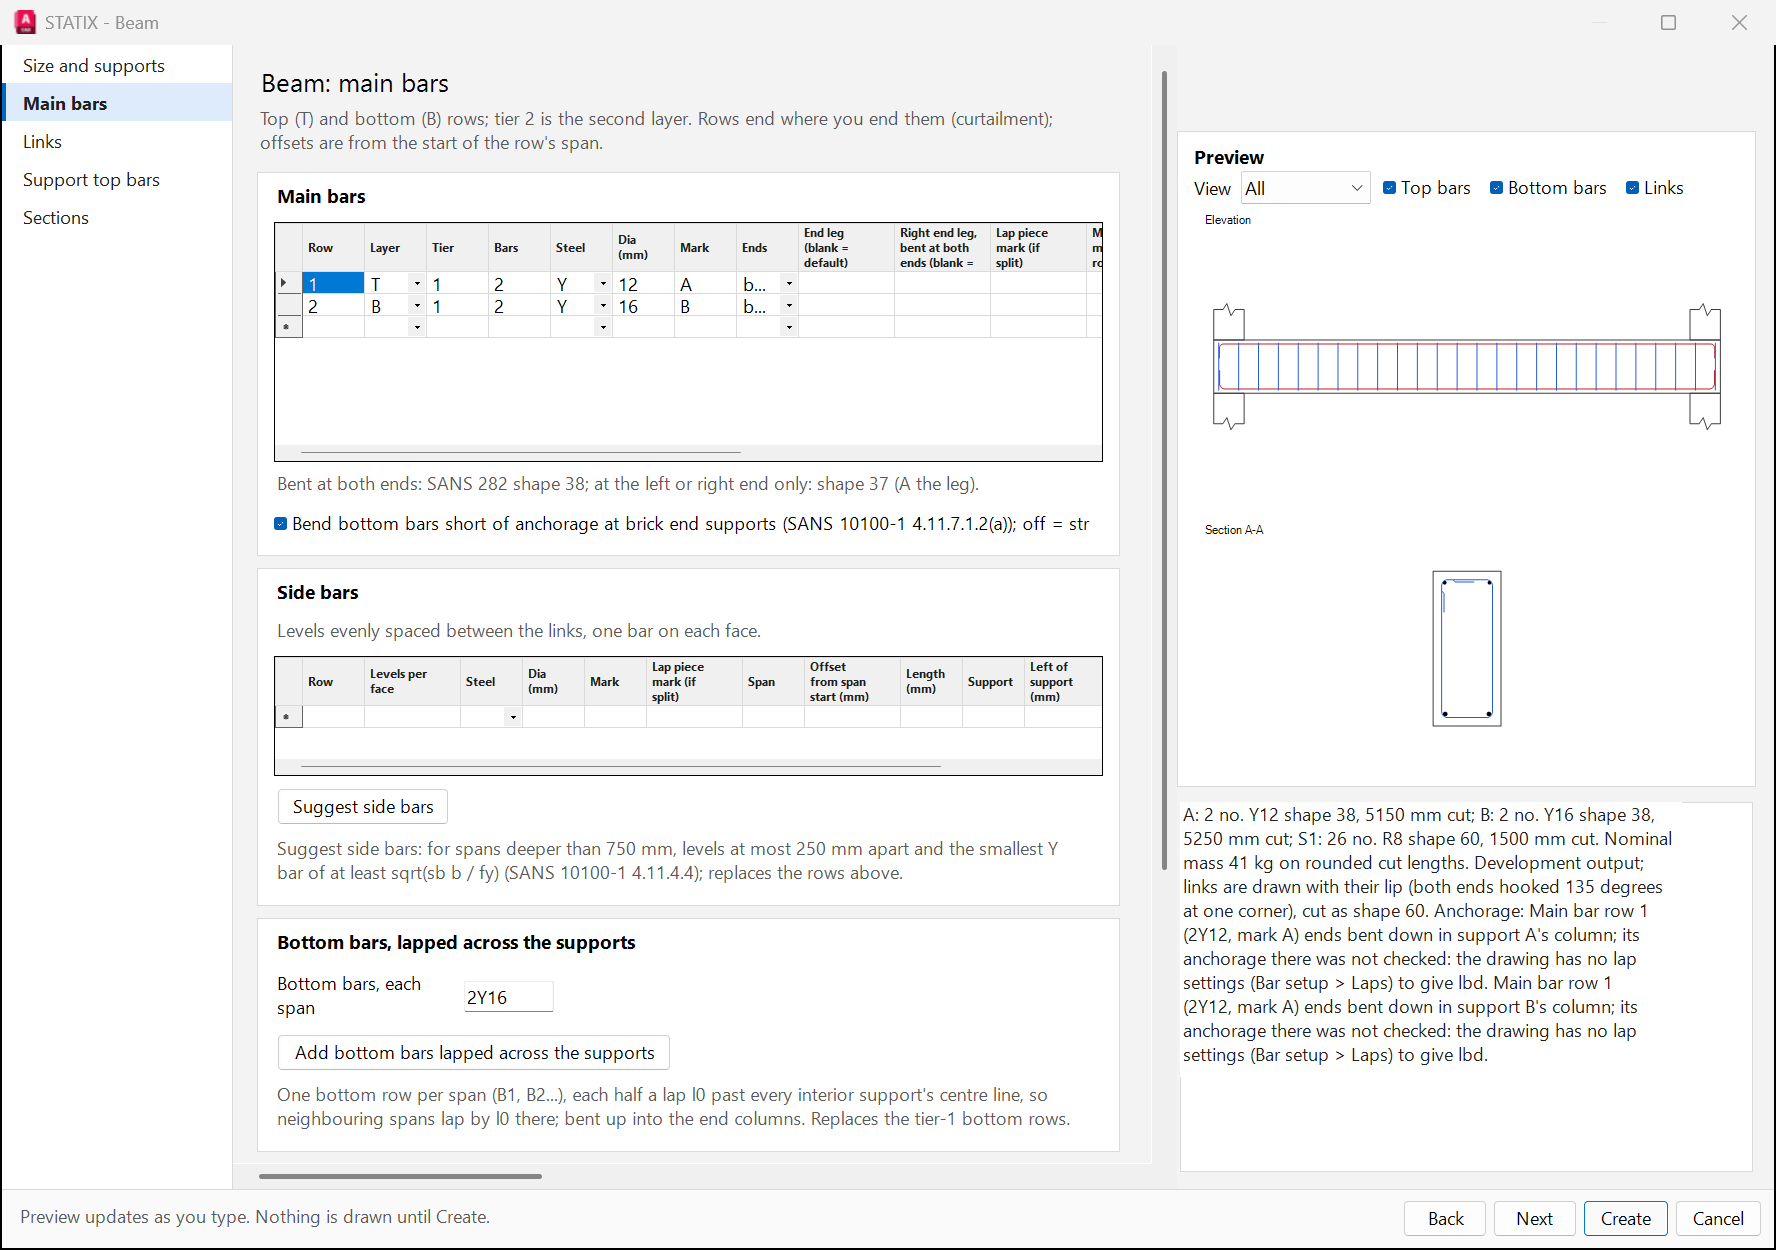Viewport: 1776px width, 1250px height.
Task: Click the STATIX app icon in title bar
Action: (x=25, y=22)
